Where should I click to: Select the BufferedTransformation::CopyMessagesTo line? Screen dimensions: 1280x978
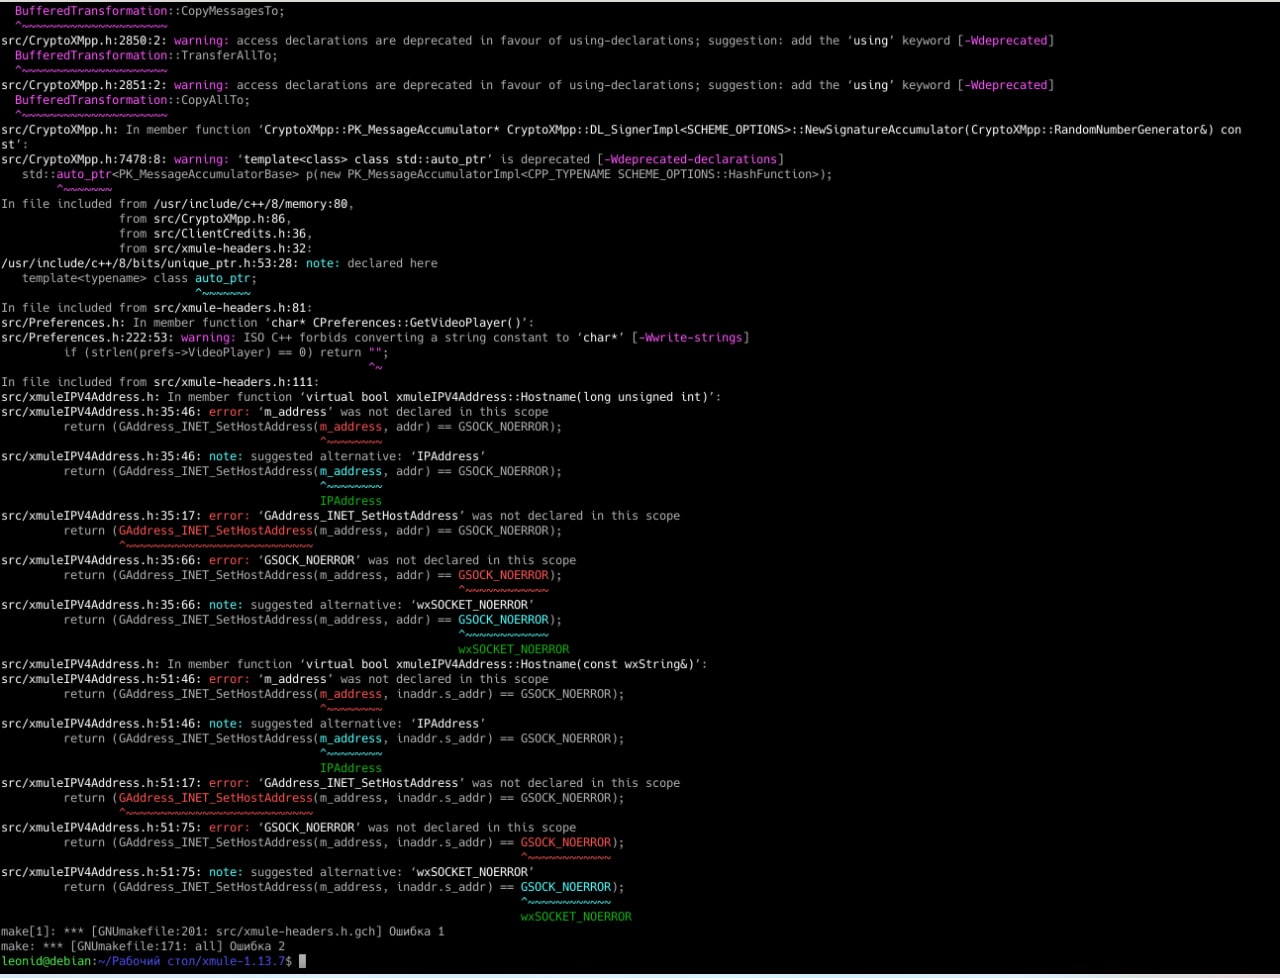tap(149, 11)
